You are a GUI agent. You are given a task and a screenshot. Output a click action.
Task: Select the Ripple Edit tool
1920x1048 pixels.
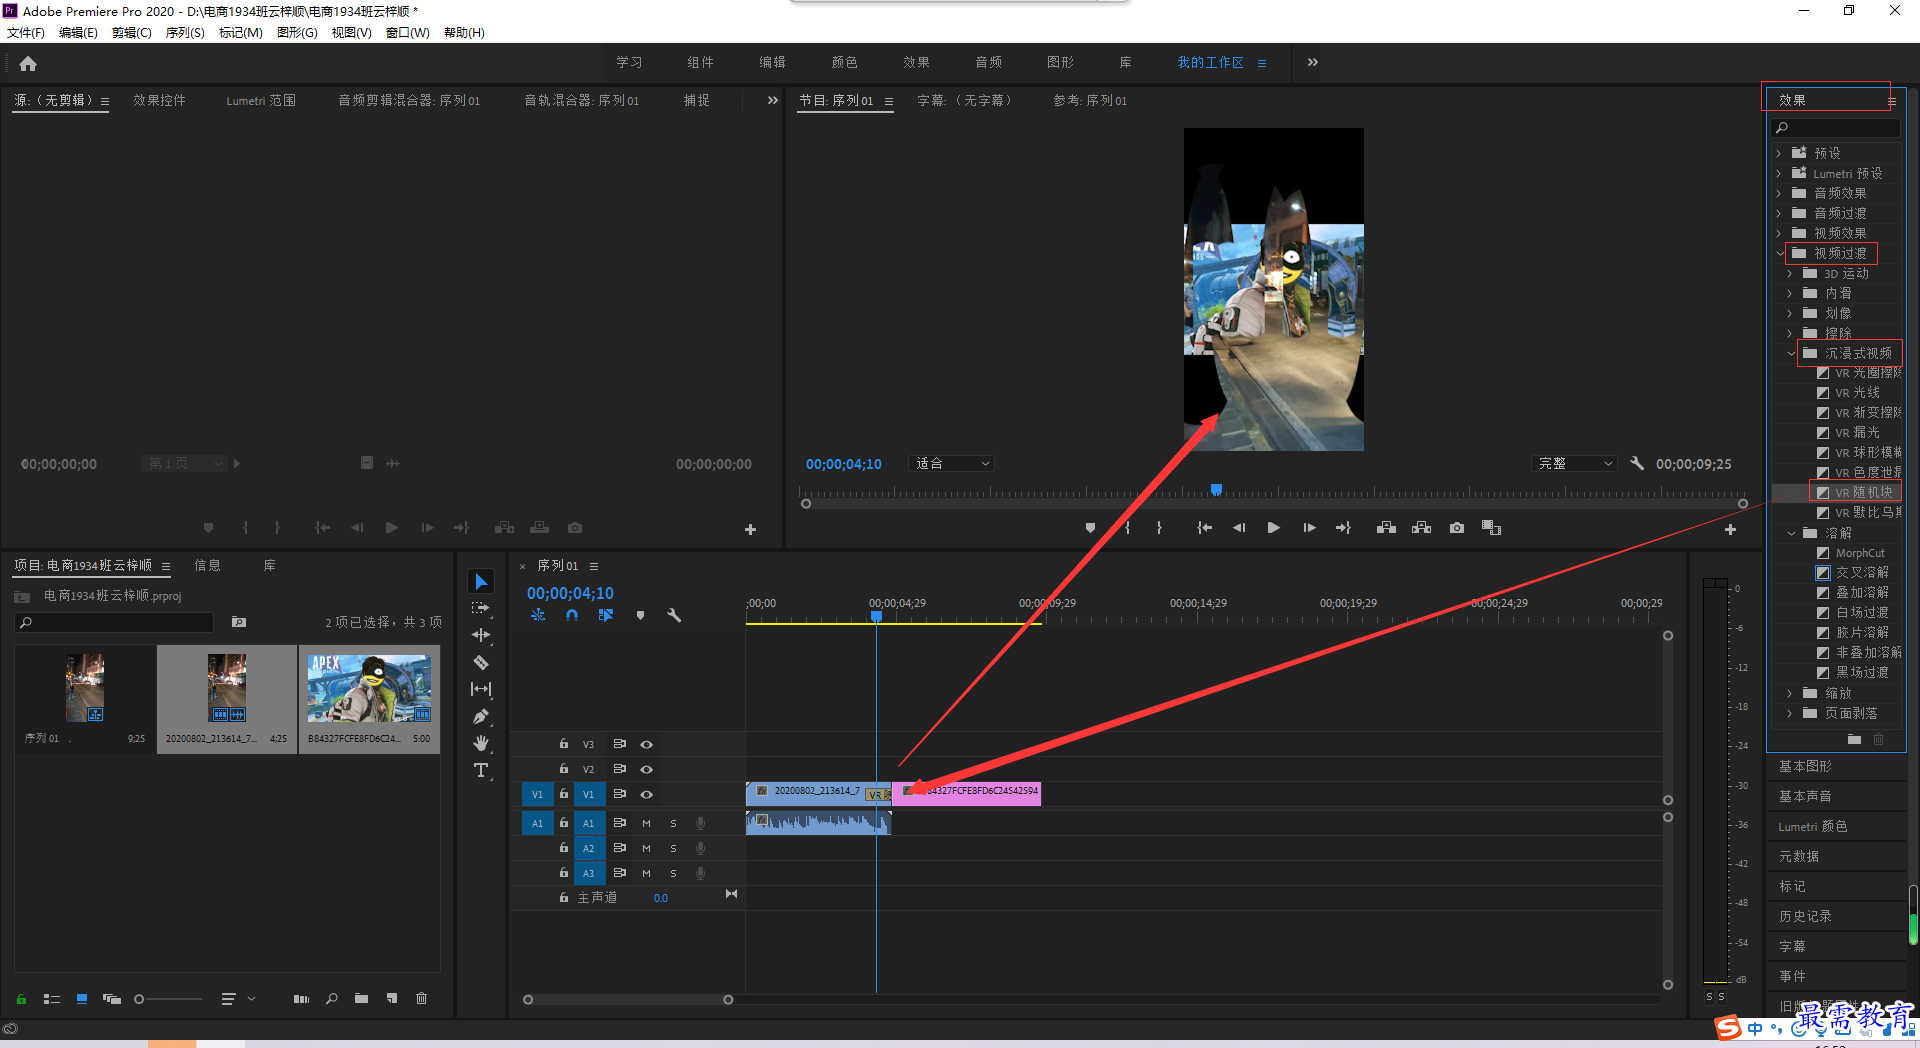481,635
